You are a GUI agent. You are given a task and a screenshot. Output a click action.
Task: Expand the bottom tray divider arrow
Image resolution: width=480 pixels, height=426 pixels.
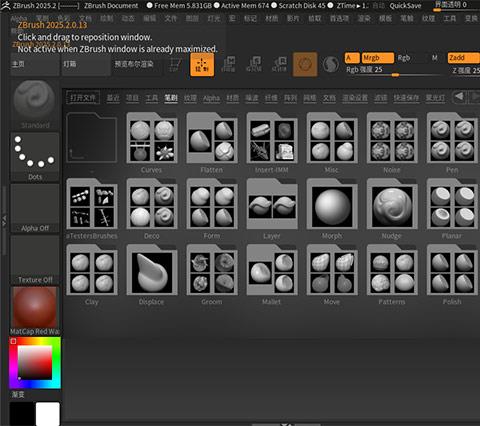pyautogui.click(x=287, y=424)
